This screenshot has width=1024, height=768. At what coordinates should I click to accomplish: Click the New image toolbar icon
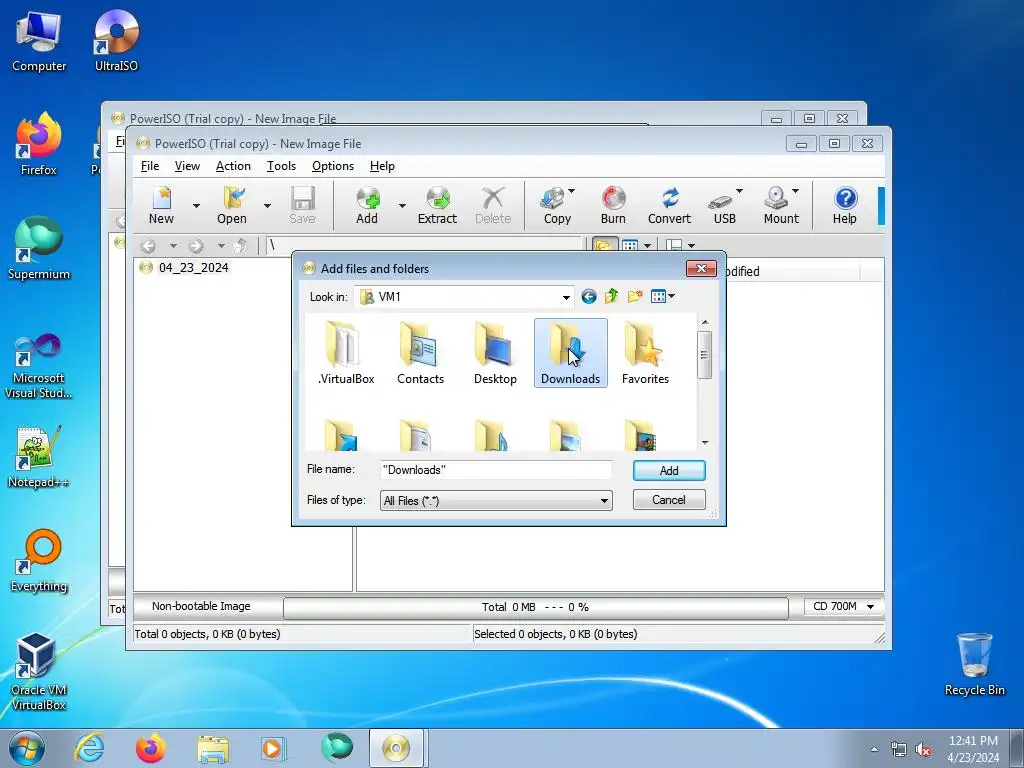(x=161, y=205)
